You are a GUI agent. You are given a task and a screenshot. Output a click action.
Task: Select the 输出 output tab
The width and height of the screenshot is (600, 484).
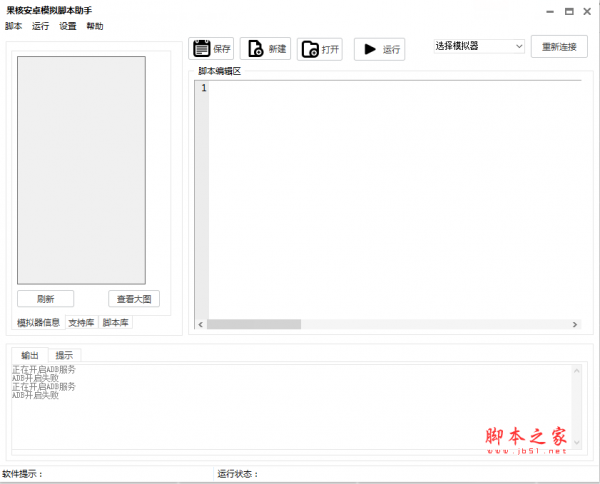30,355
